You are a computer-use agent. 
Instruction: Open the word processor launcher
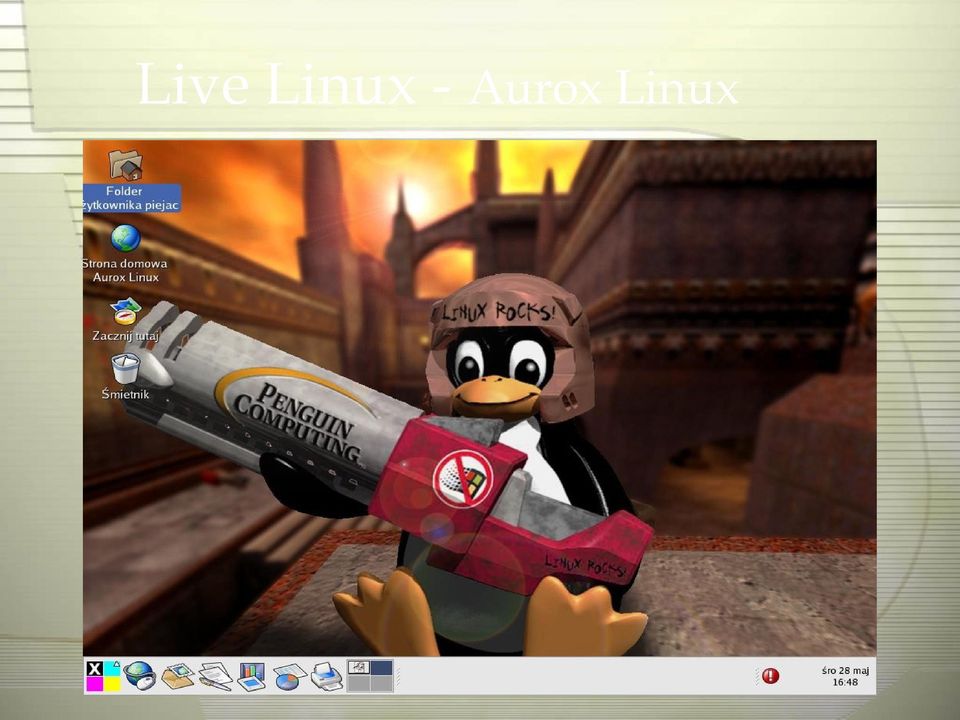215,677
